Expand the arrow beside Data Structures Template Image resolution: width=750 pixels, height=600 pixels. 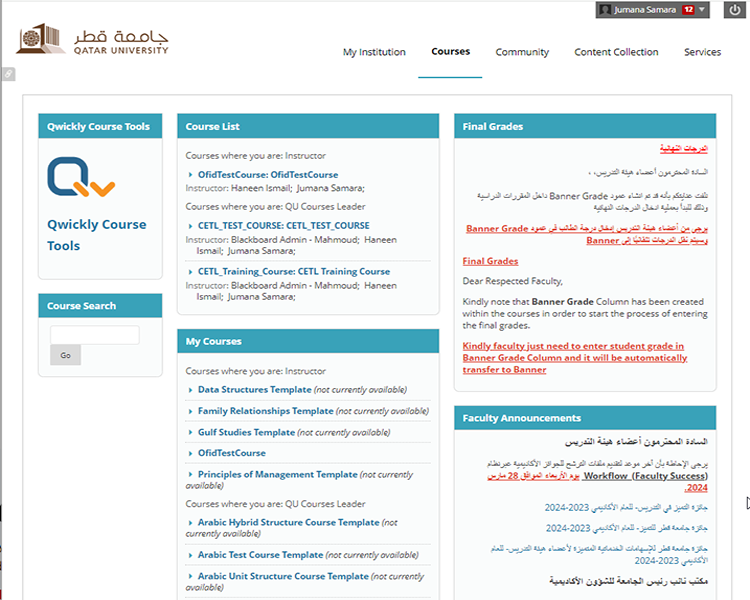pyautogui.click(x=190, y=390)
